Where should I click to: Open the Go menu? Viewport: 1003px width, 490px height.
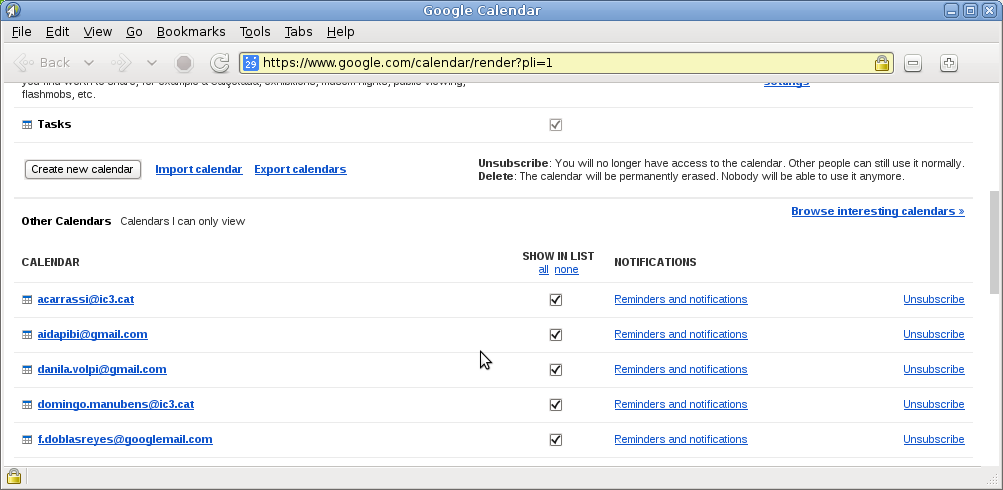pyautogui.click(x=134, y=31)
